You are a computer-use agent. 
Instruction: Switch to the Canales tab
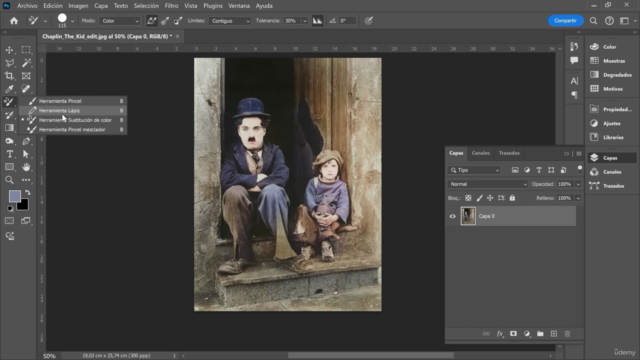(480, 153)
